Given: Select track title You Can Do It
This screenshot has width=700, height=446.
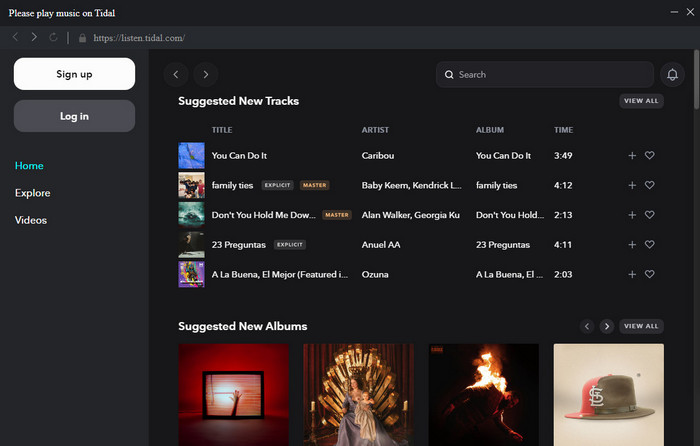Looking at the screenshot, I should click(x=239, y=155).
